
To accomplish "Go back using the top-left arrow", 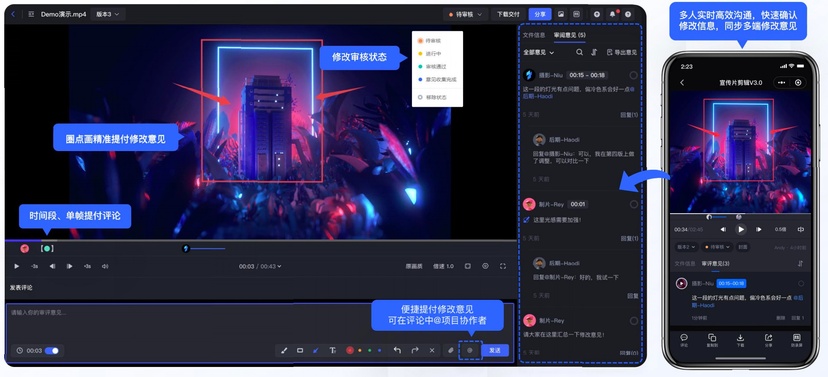I will [x=13, y=14].
